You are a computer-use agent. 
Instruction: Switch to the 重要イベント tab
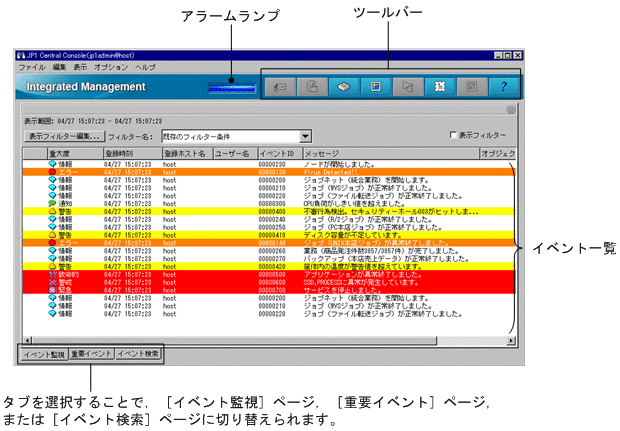click(x=91, y=353)
